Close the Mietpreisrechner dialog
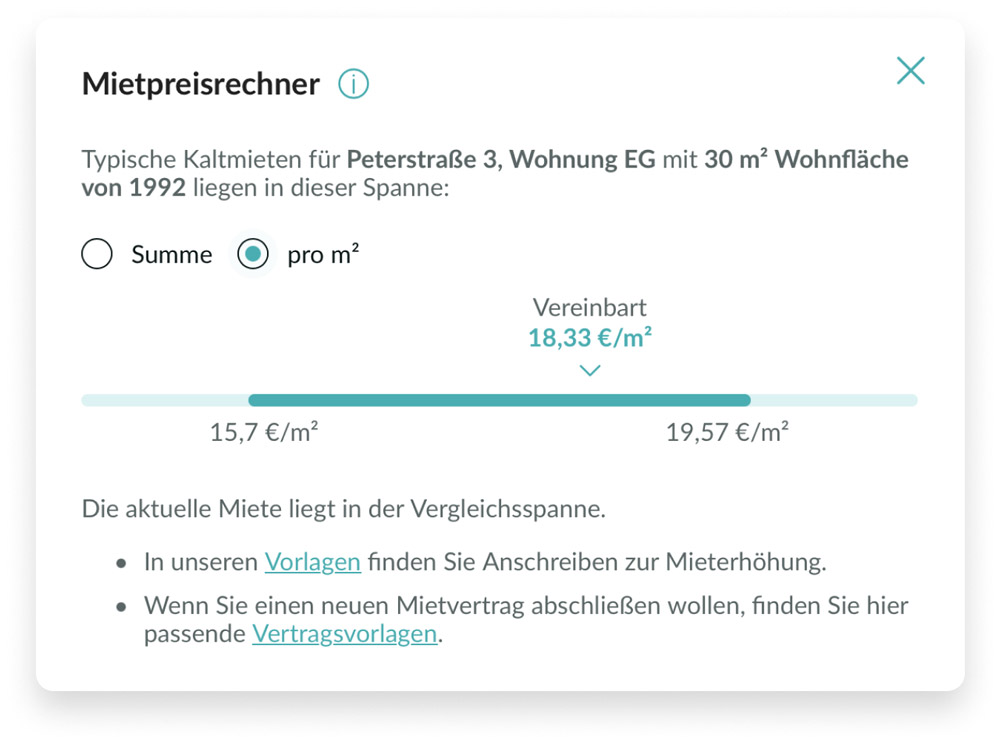The height and width of the screenshot is (744, 1000). pos(910,71)
